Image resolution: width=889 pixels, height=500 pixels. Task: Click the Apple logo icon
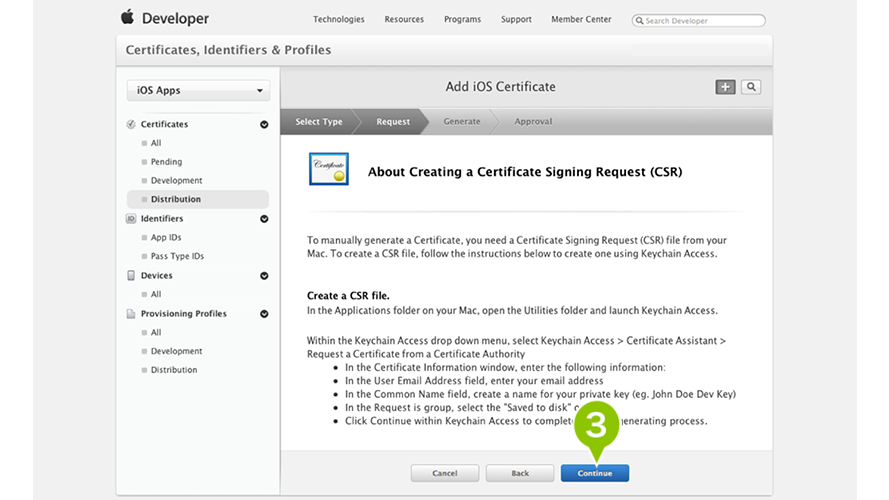128,17
